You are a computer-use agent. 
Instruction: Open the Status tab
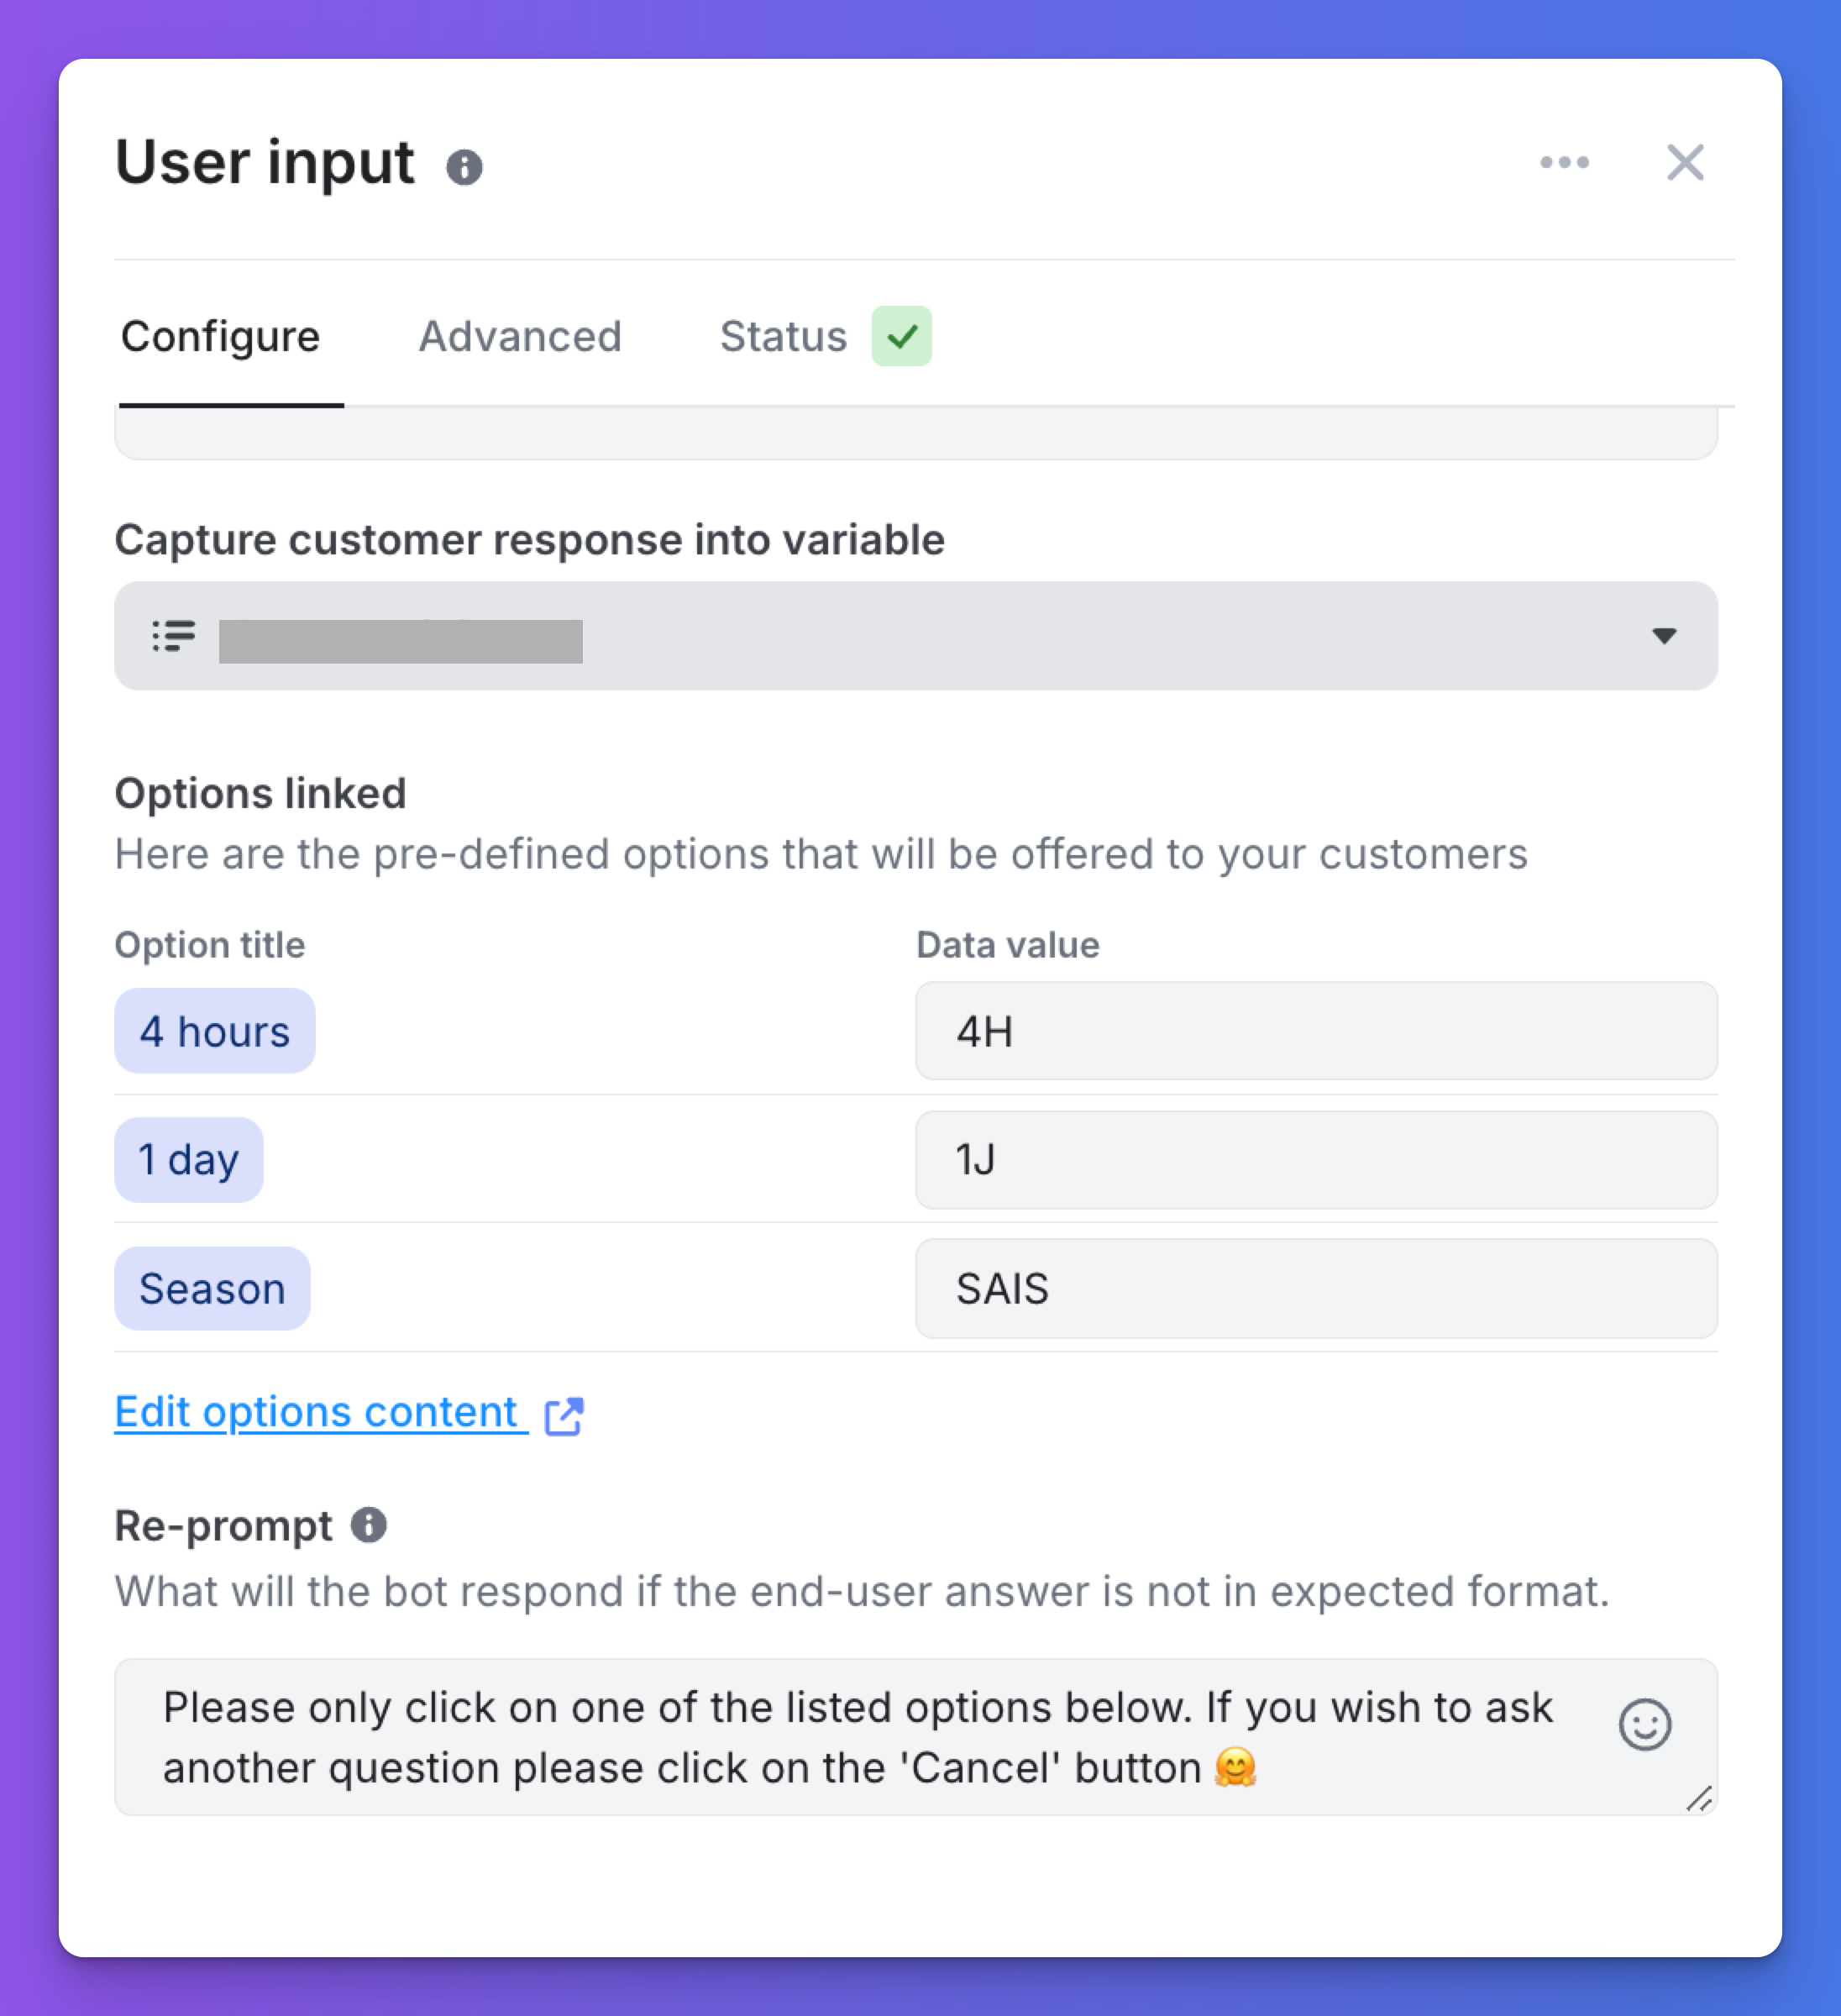783,337
